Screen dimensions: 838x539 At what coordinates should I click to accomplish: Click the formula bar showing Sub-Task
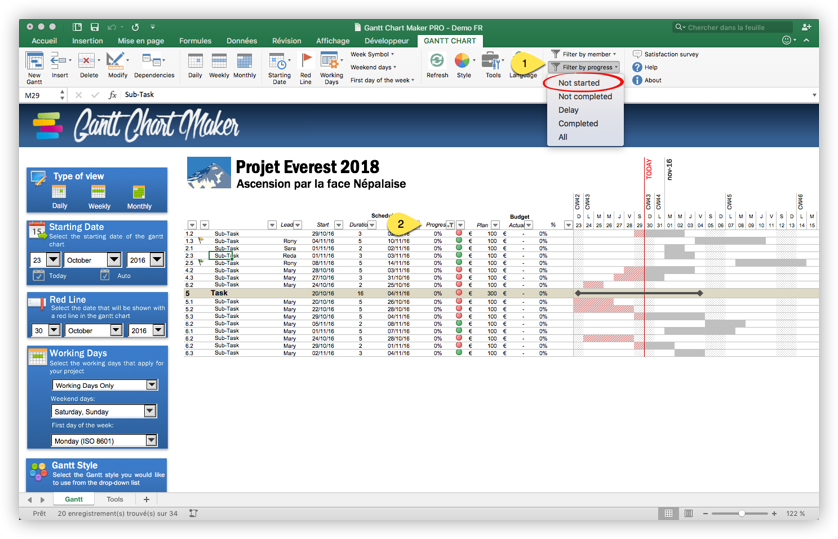pos(465,95)
